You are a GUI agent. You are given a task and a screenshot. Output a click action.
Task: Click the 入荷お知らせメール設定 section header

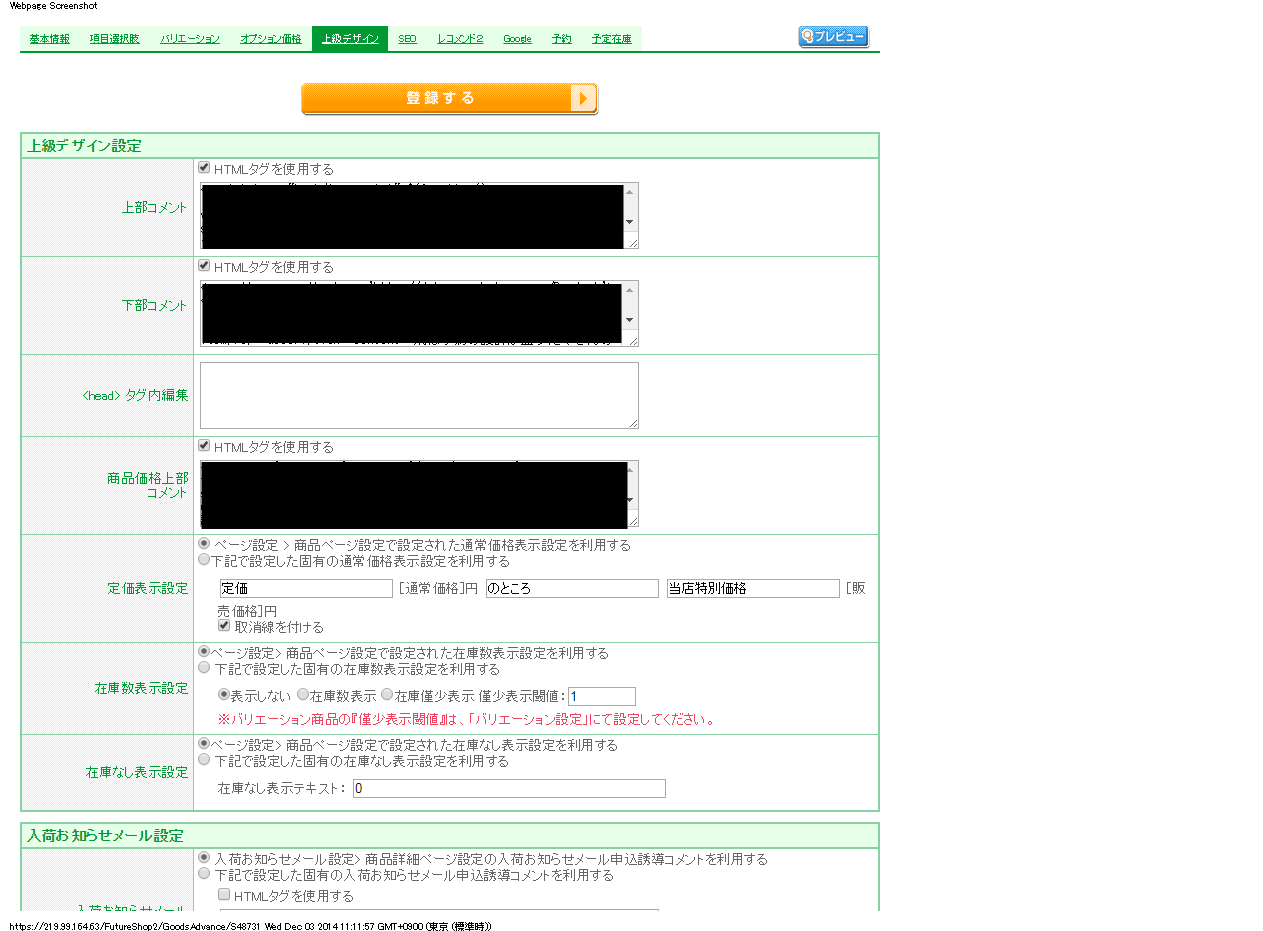pyautogui.click(x=450, y=836)
